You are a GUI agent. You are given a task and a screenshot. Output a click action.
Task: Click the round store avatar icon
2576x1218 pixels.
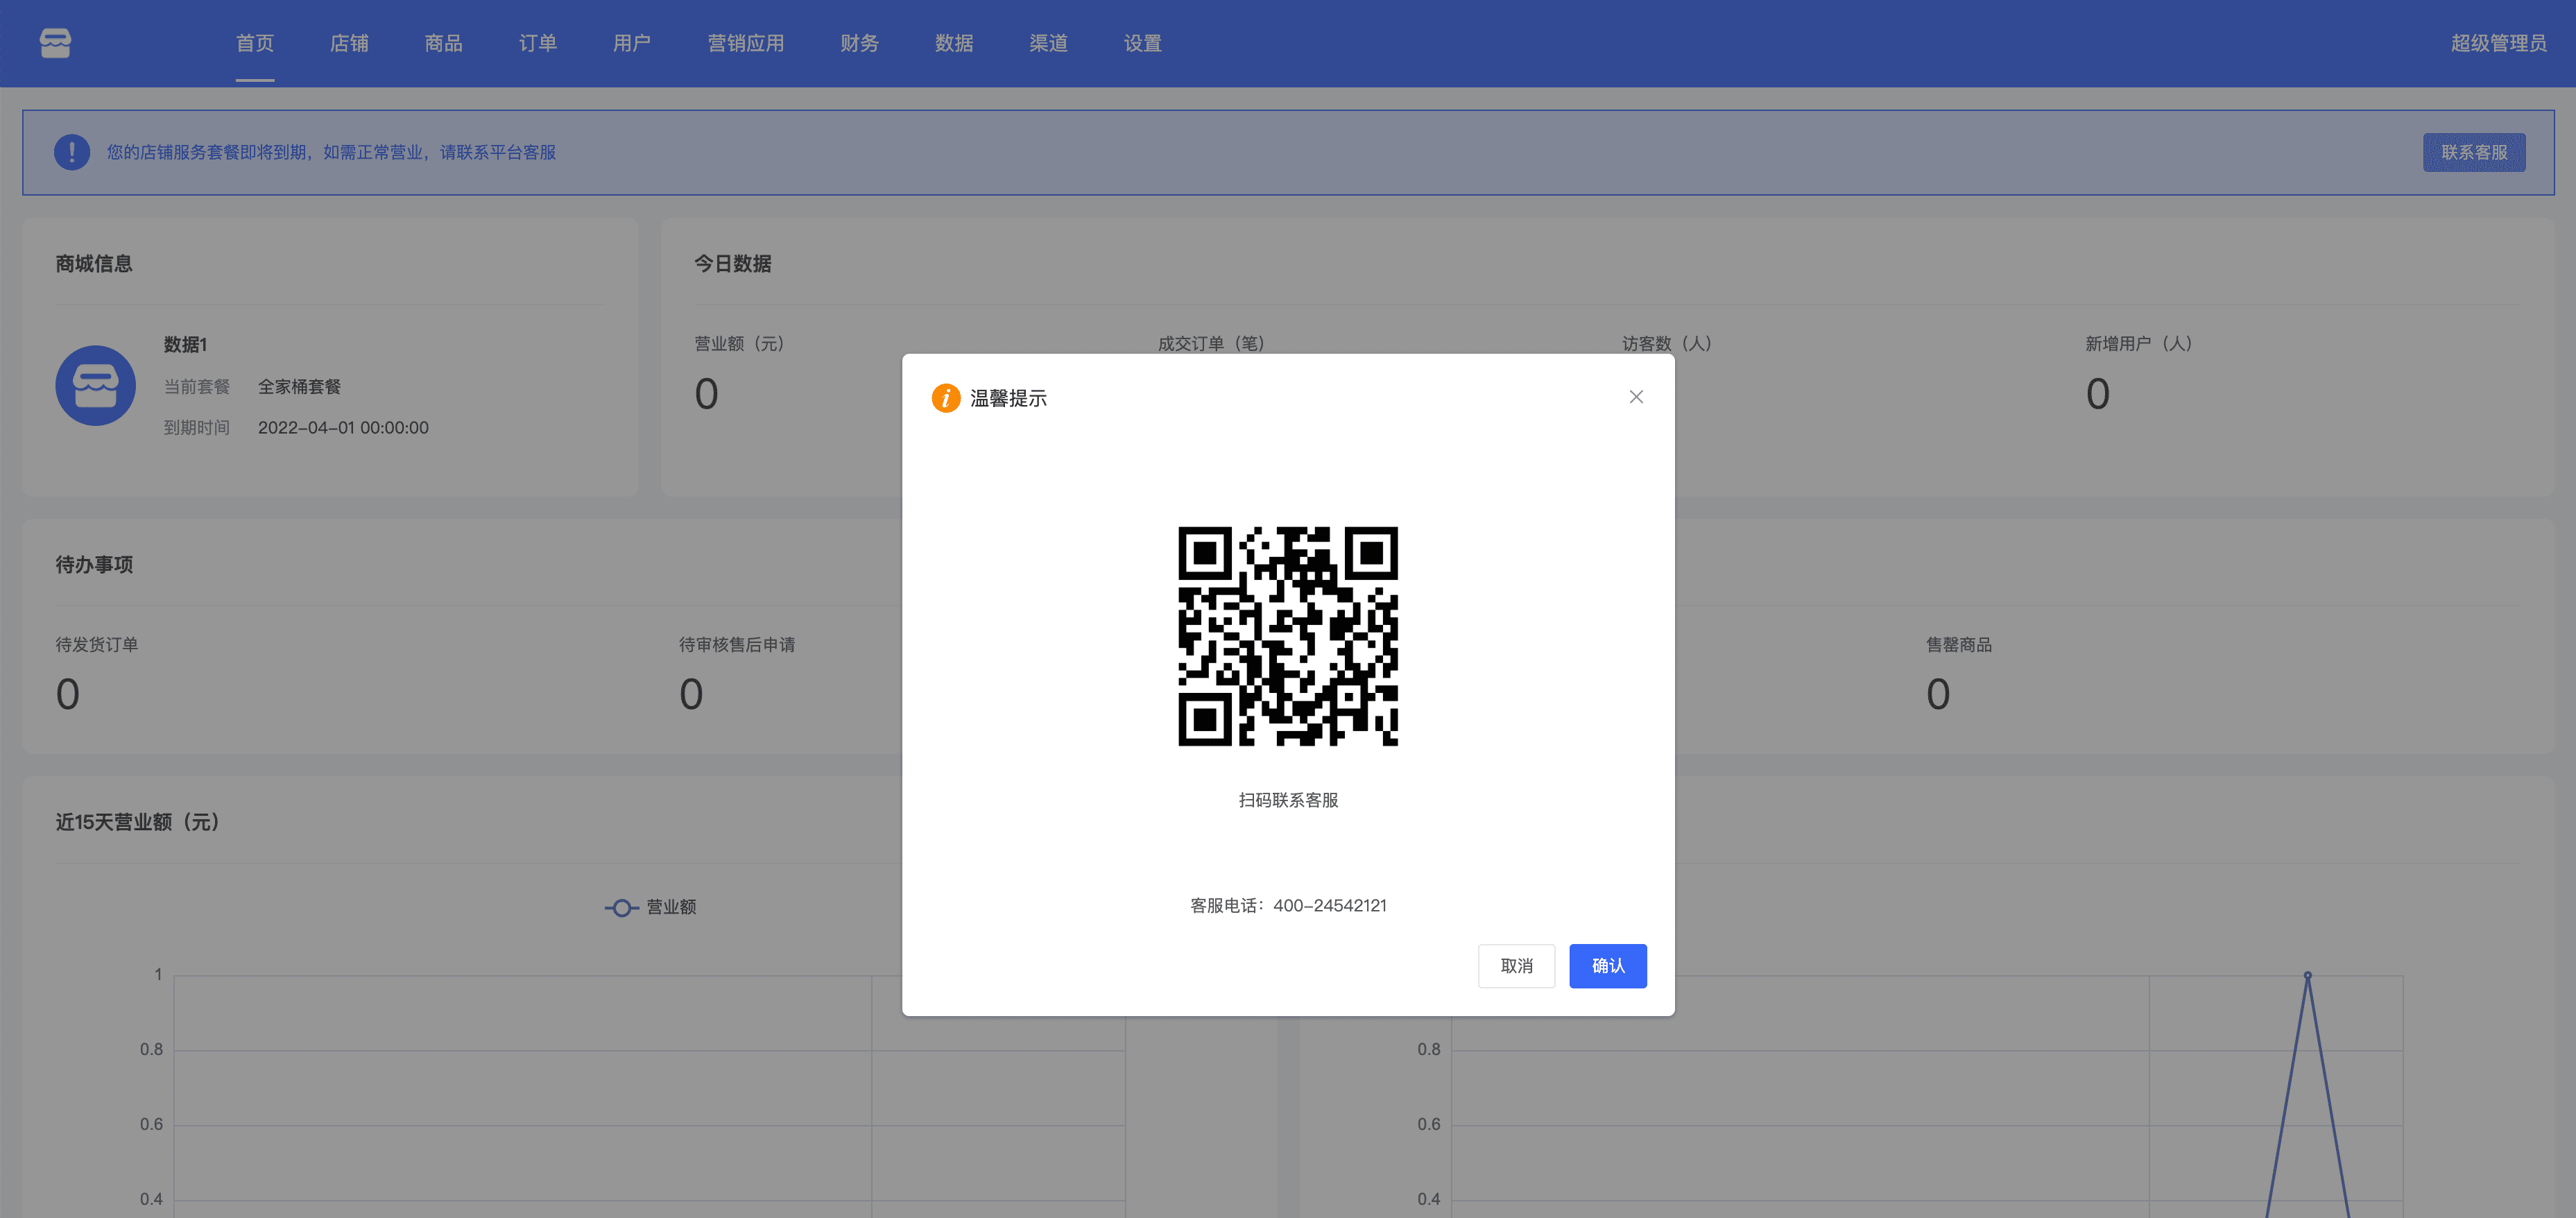[x=96, y=386]
